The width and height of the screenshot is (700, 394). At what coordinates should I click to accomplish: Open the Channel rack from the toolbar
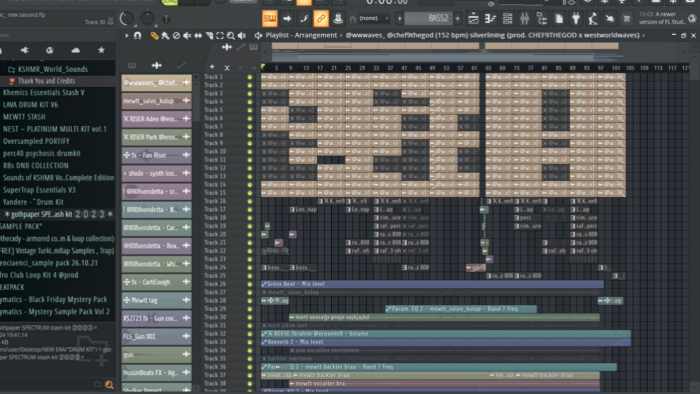pos(507,18)
